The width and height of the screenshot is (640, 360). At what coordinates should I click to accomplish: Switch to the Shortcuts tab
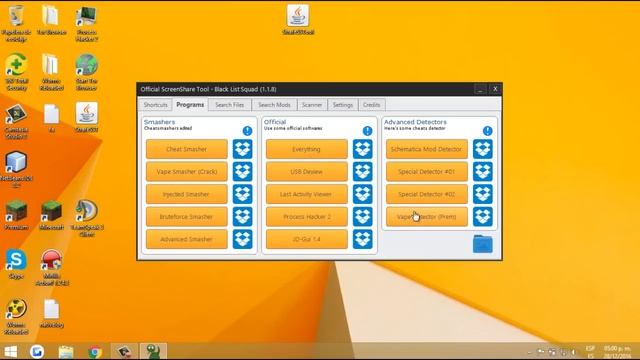156,105
